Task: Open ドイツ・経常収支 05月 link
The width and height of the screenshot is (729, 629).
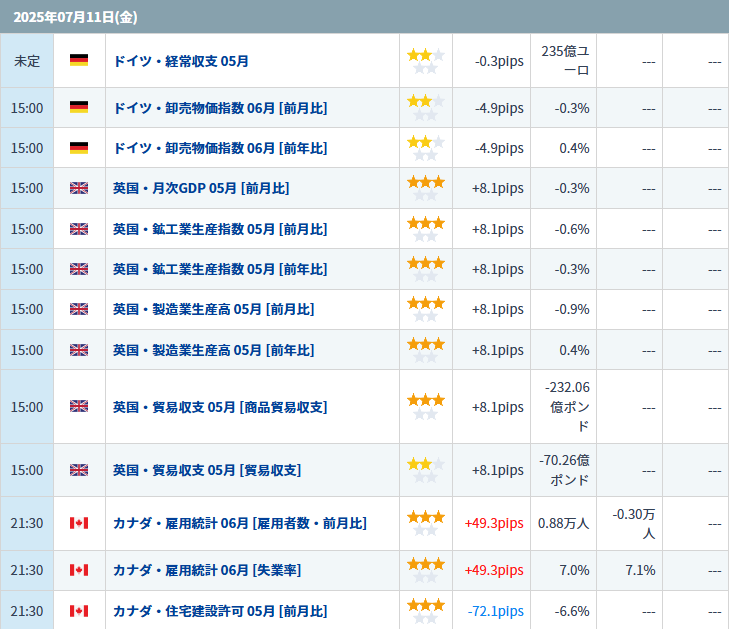Action: pos(181,61)
